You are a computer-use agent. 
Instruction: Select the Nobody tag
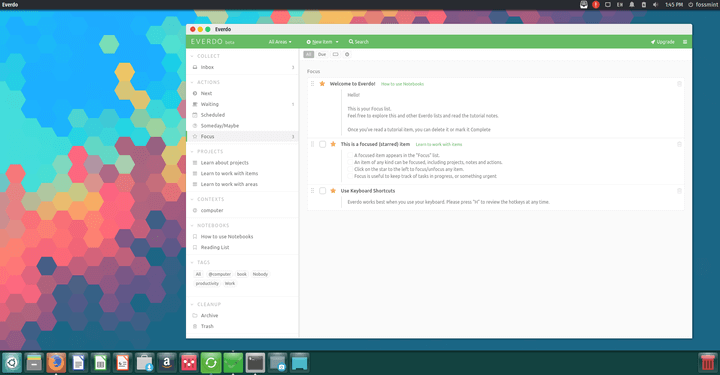pos(260,274)
